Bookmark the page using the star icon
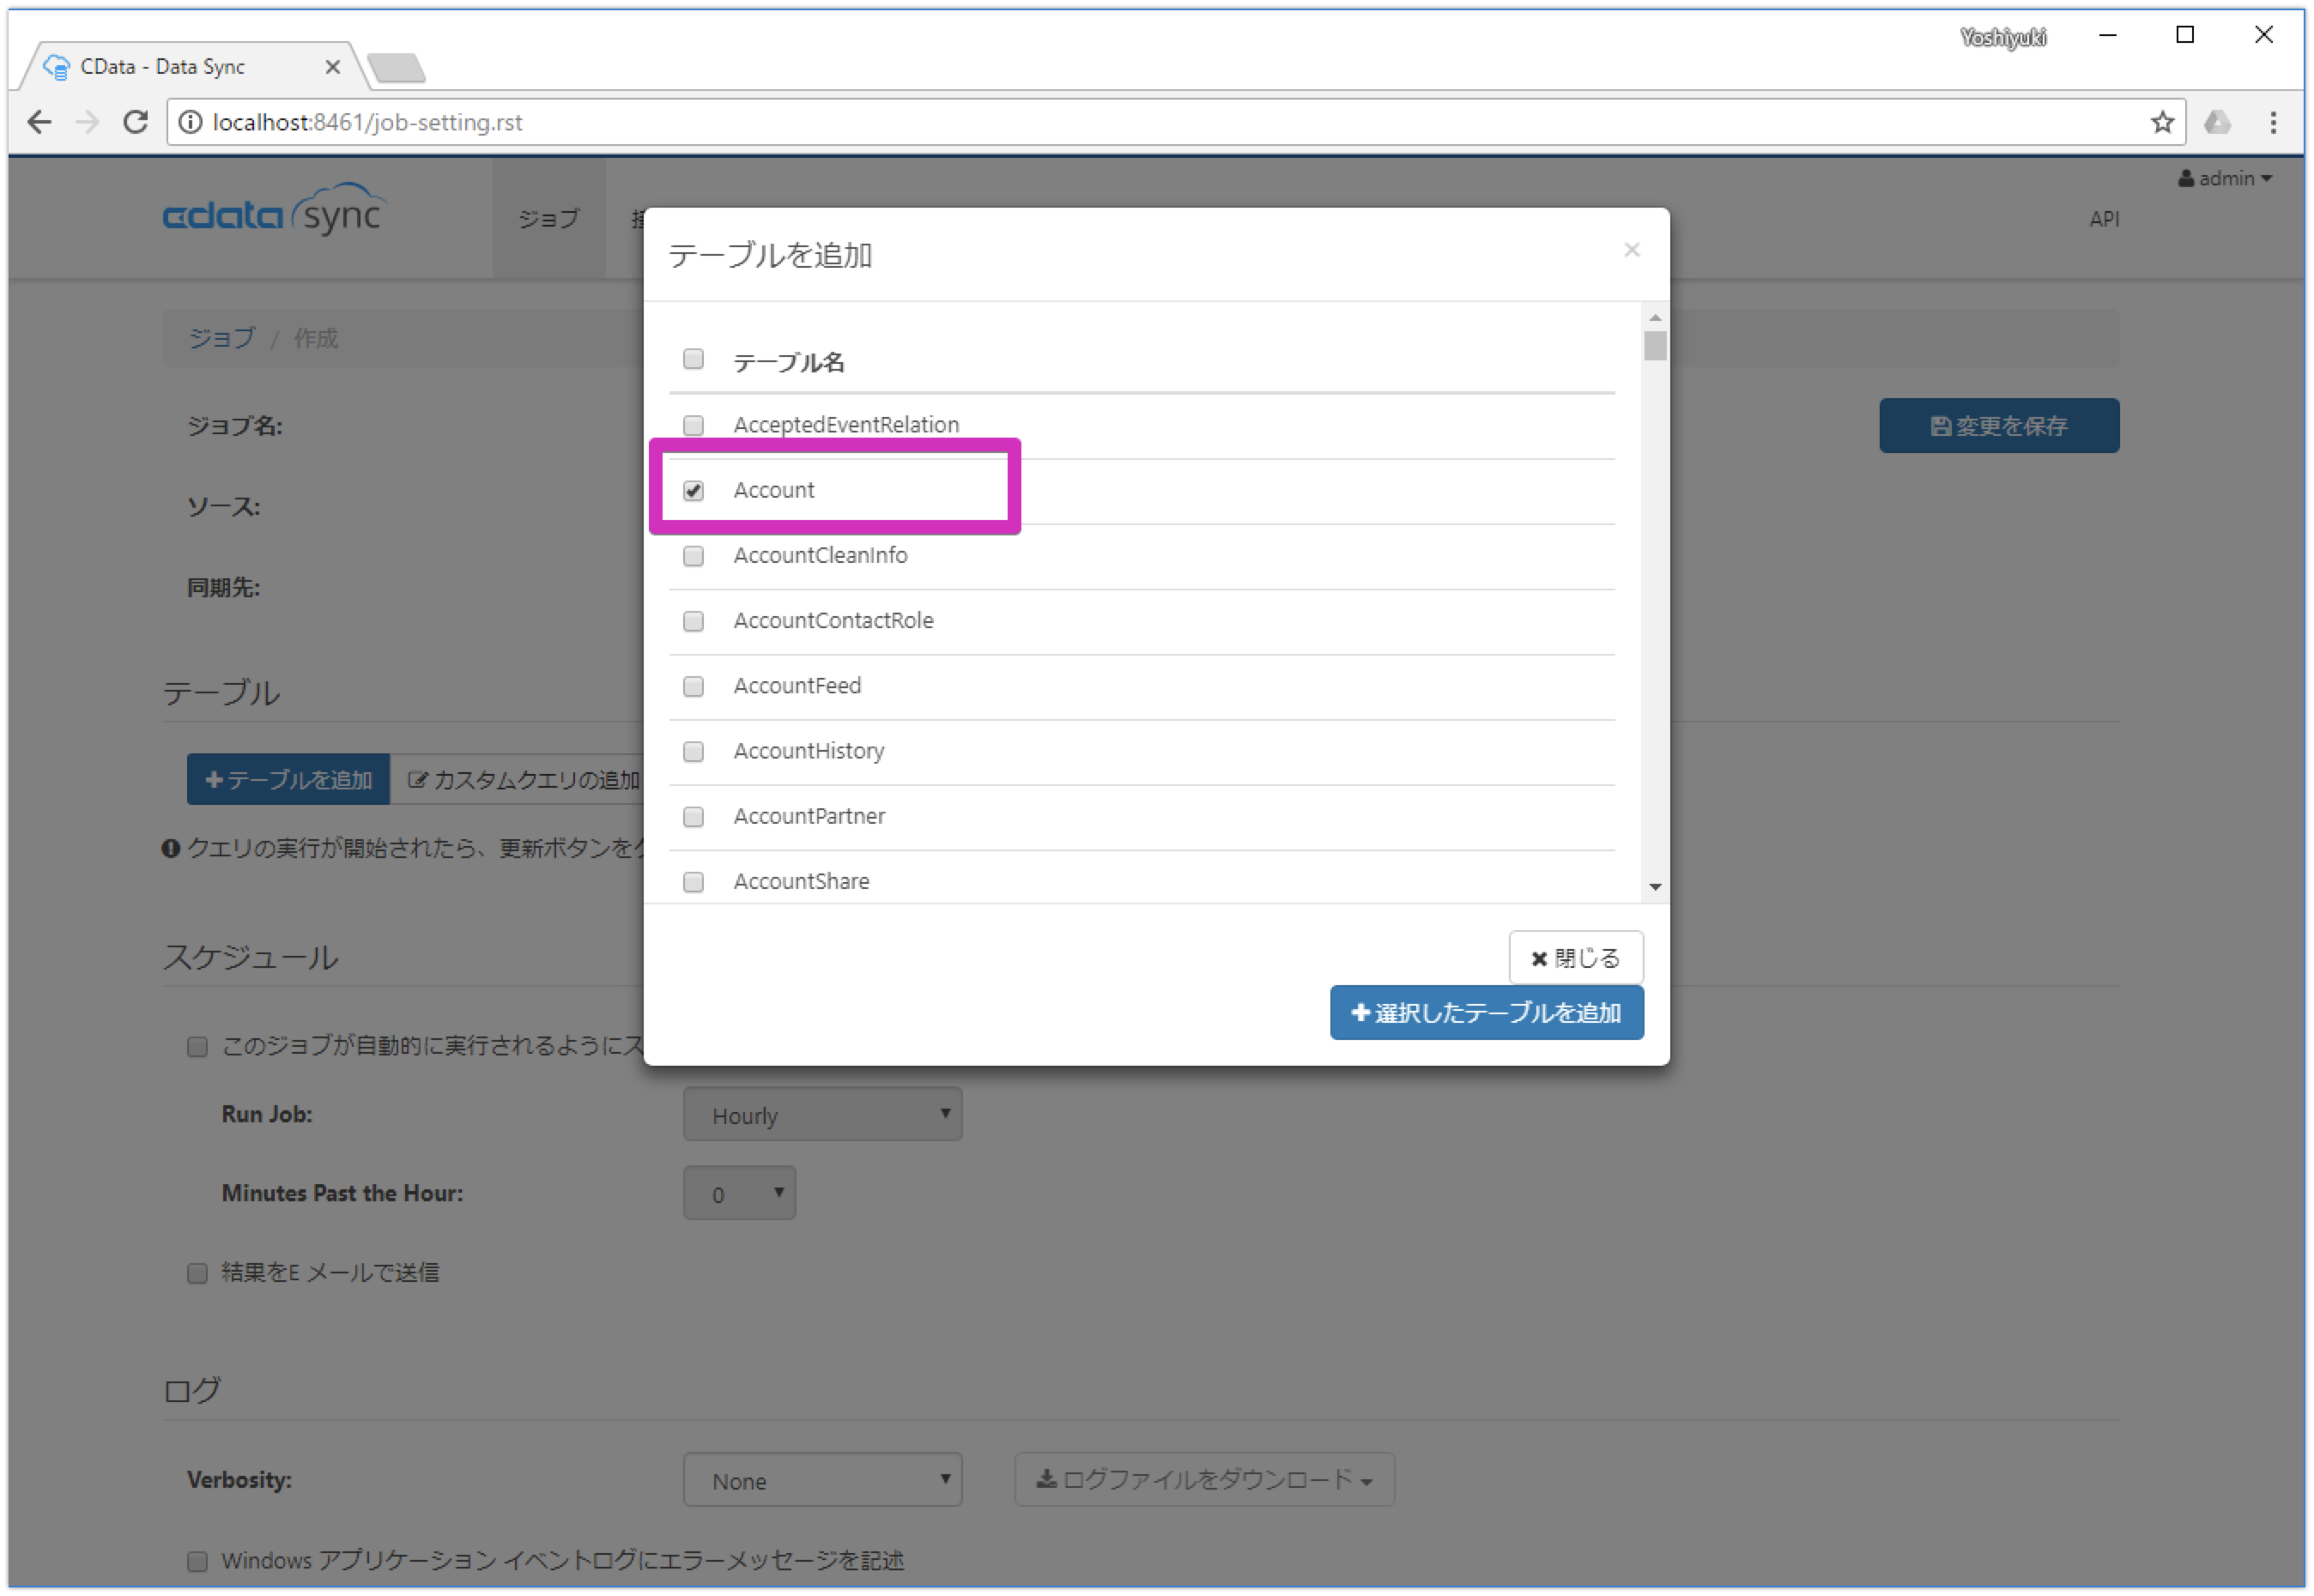The width and height of the screenshot is (2314, 1596). (x=2161, y=122)
